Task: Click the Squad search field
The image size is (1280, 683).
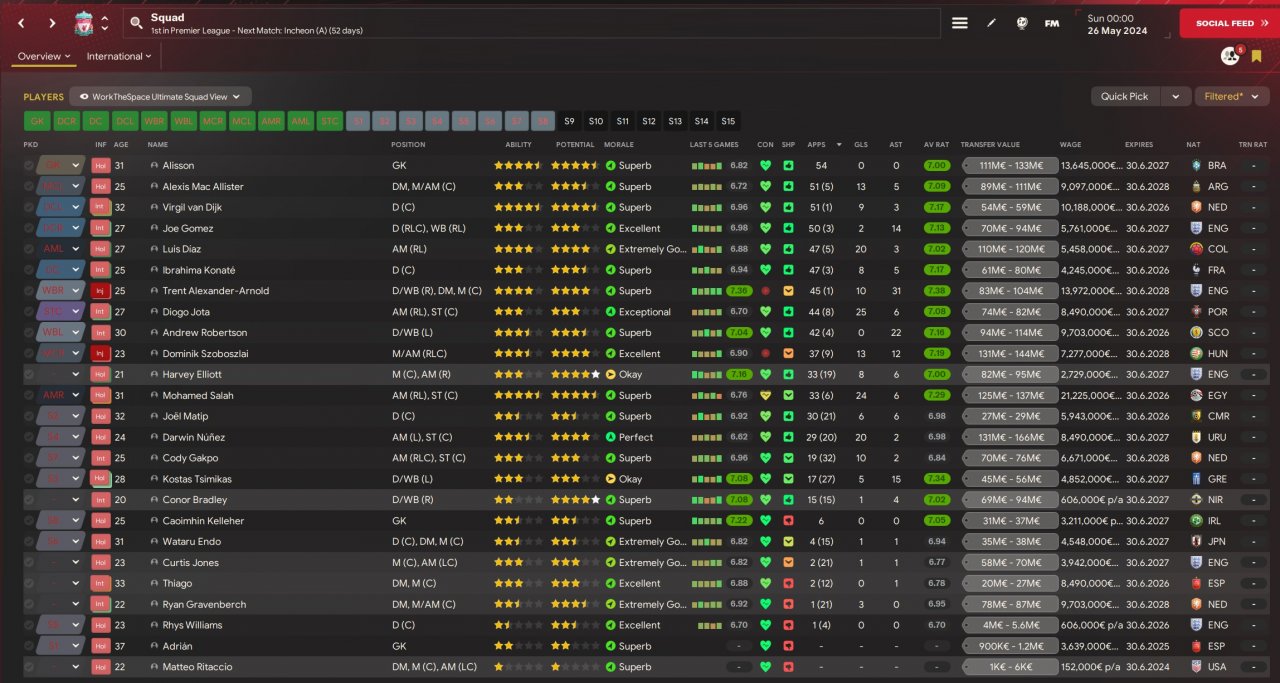Action: 532,23
